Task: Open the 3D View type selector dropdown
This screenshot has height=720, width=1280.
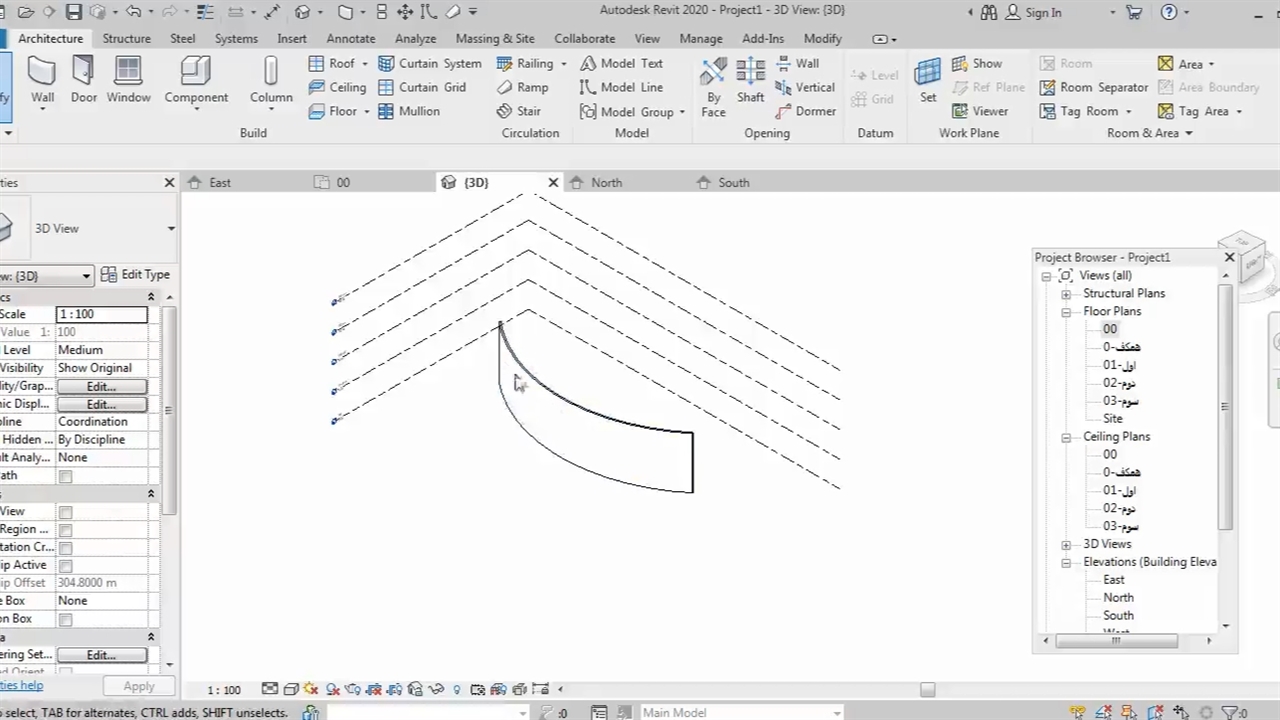Action: coord(170,229)
